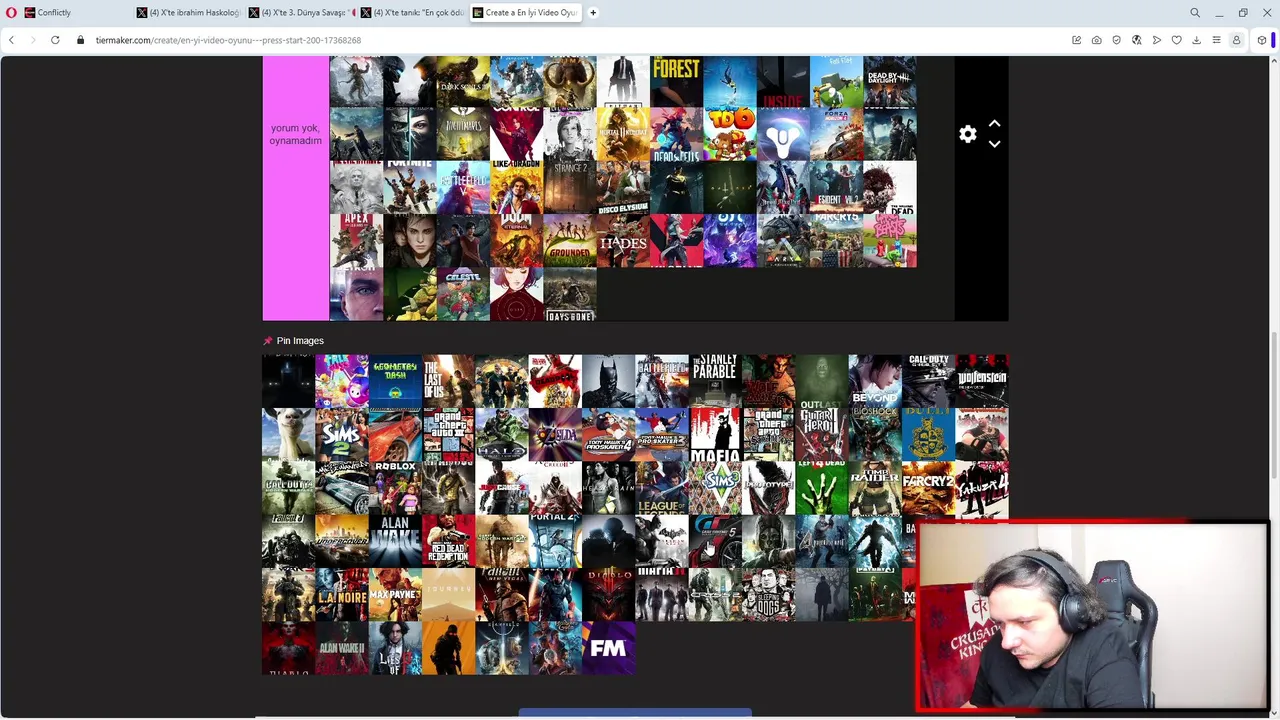Switch to X'te tanık tab
Image resolution: width=1280 pixels, height=720 pixels.
412,13
